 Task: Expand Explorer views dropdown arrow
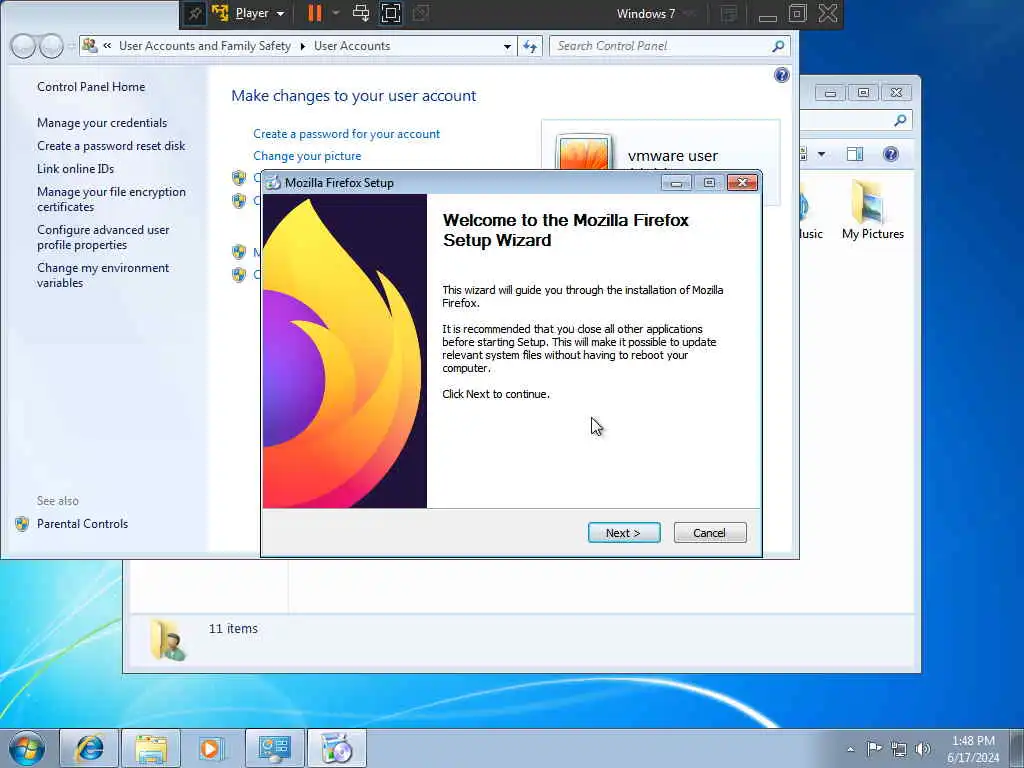click(822, 154)
